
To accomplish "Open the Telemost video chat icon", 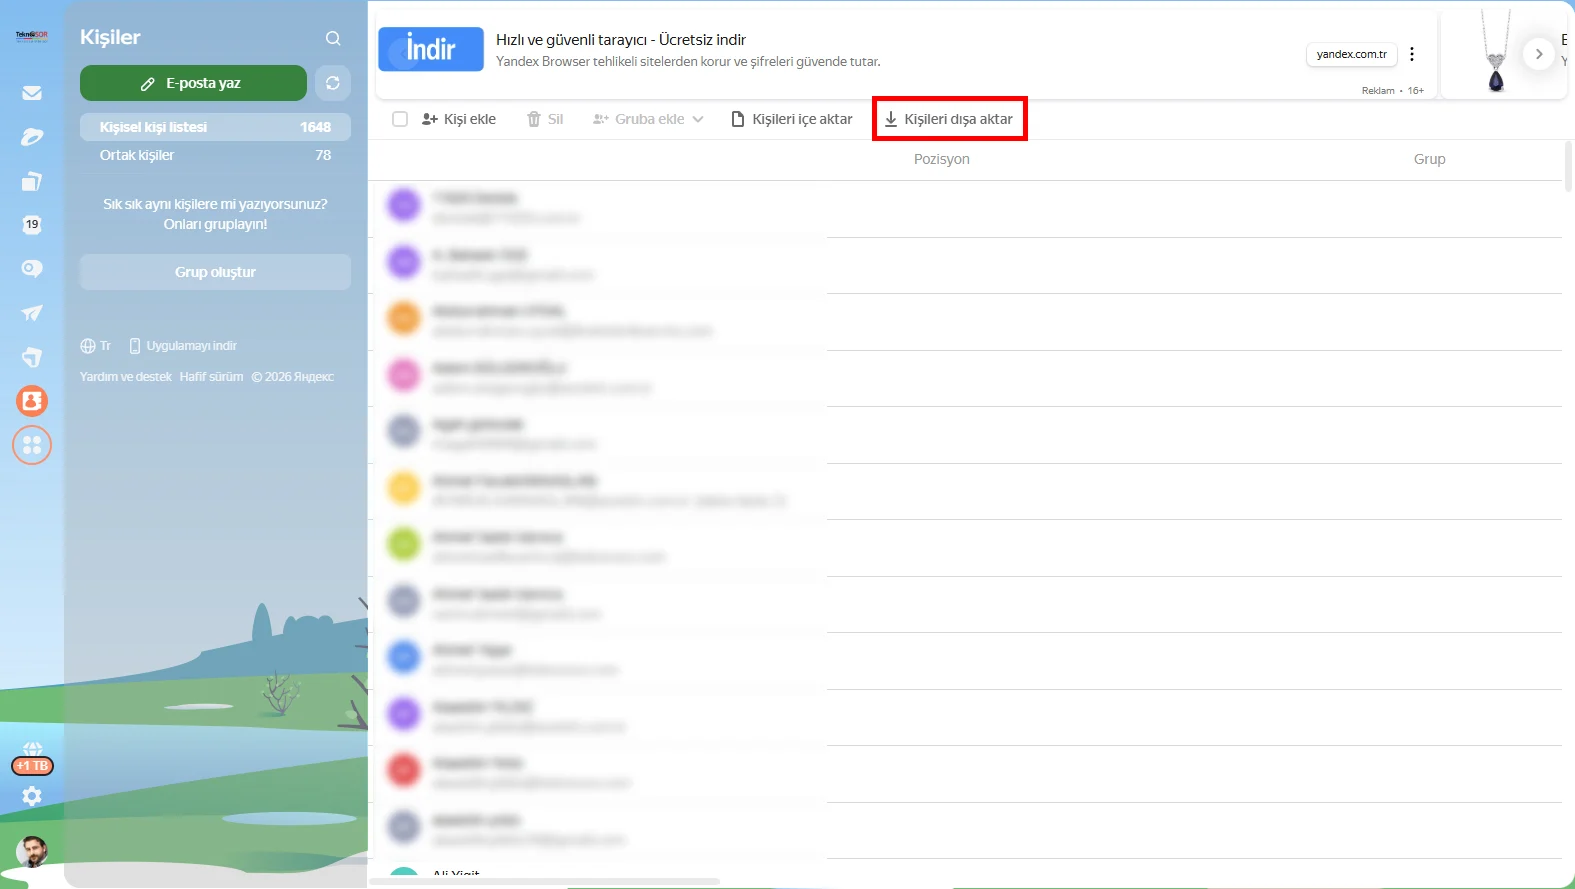I will click(32, 269).
